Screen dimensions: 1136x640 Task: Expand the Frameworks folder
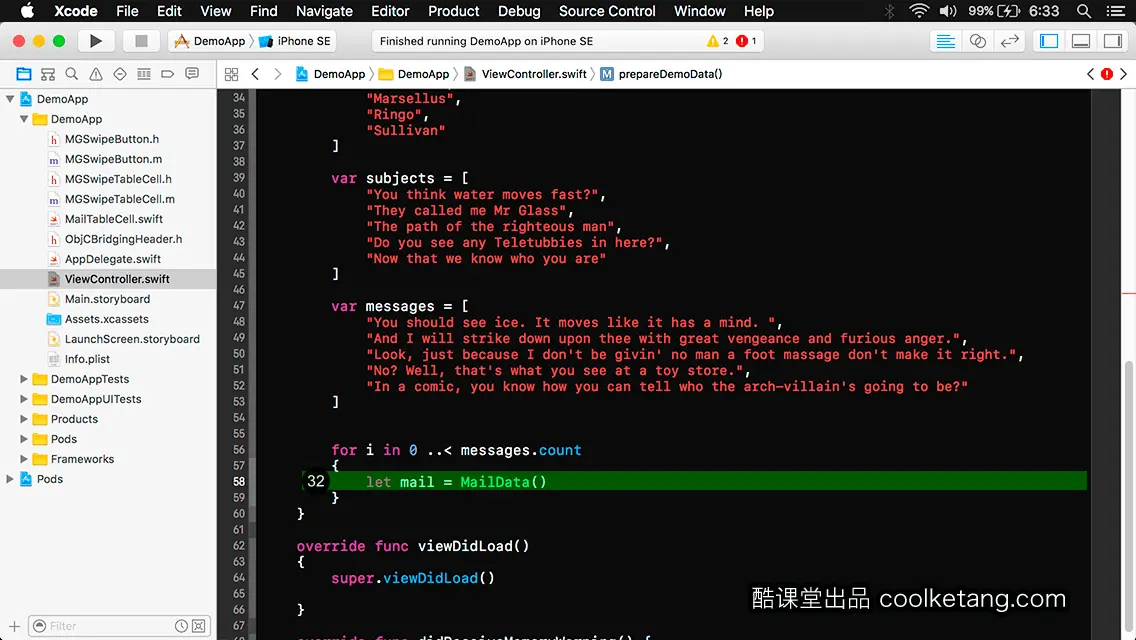pos(24,459)
